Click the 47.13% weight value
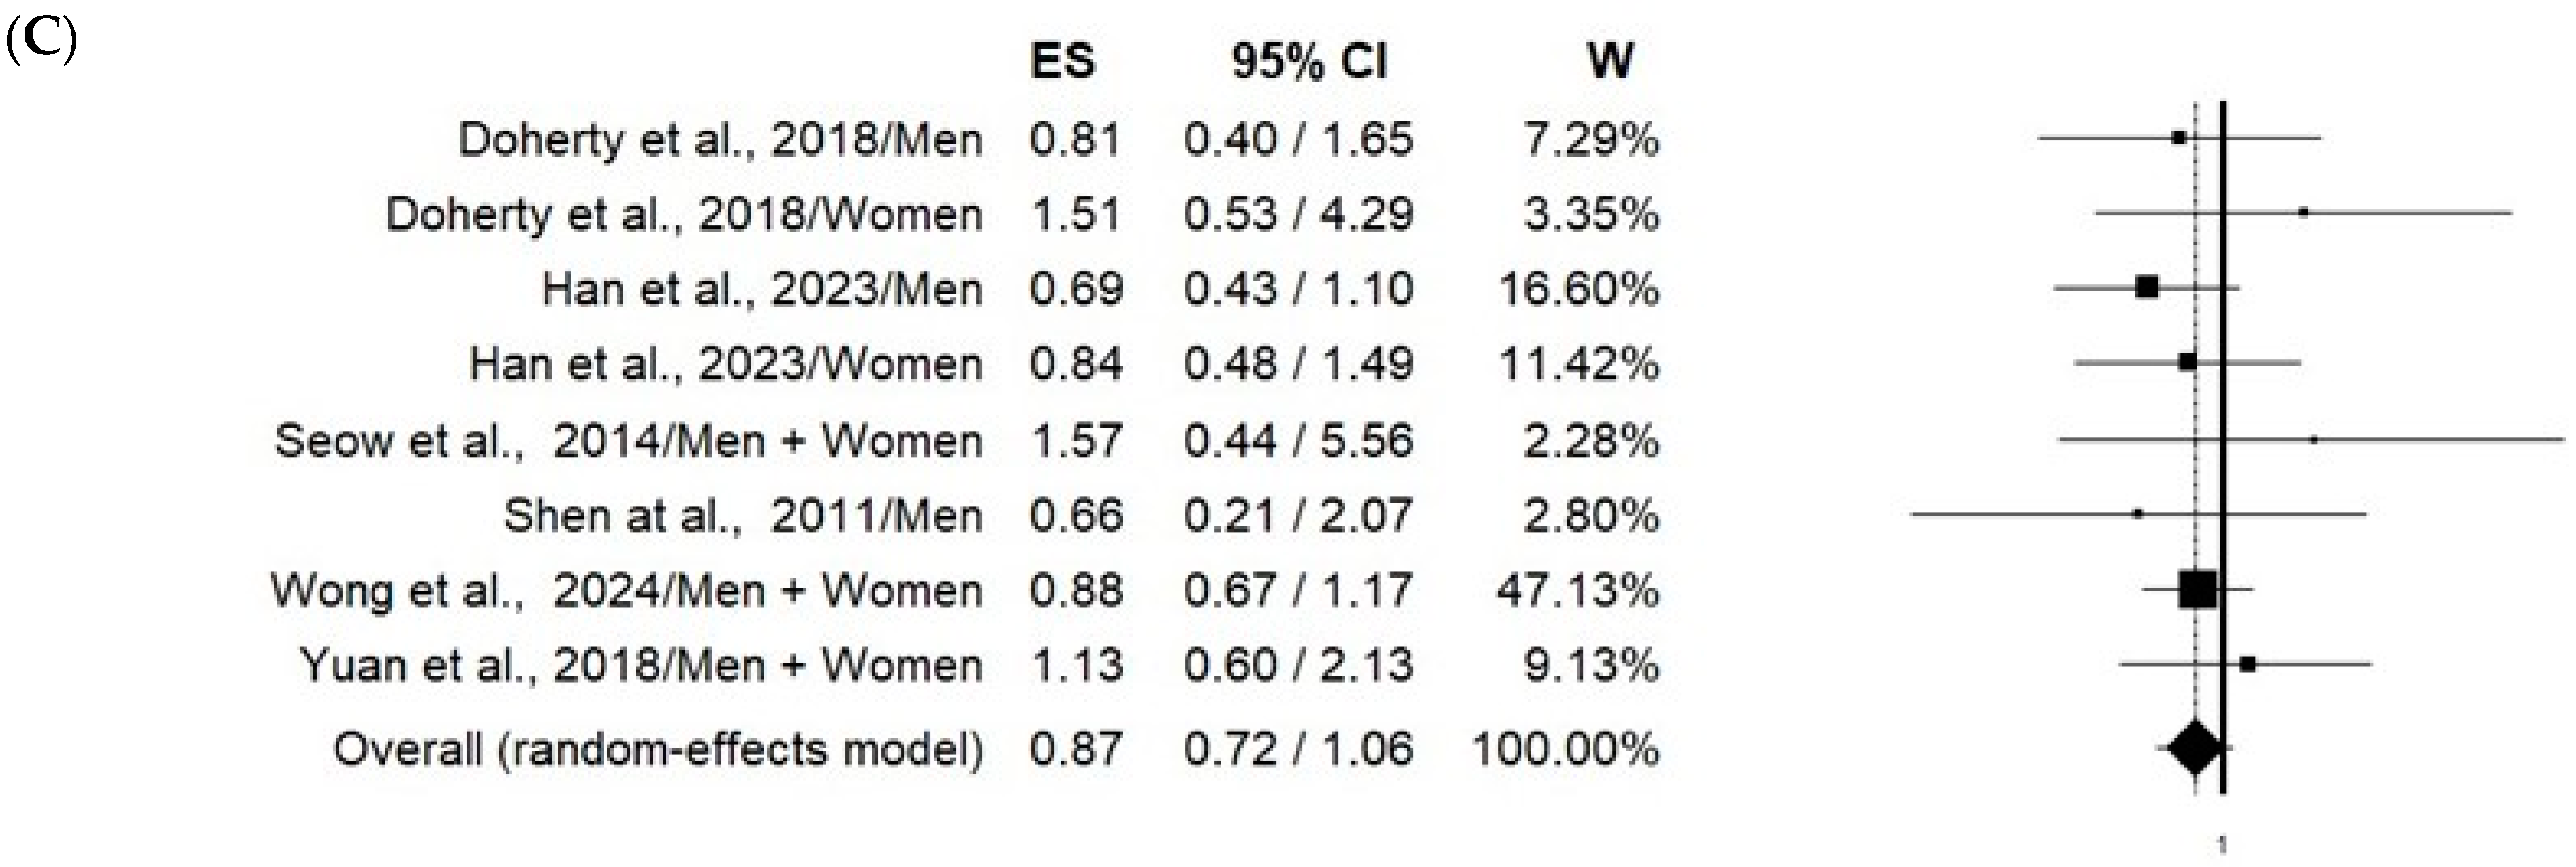 click(1578, 591)
